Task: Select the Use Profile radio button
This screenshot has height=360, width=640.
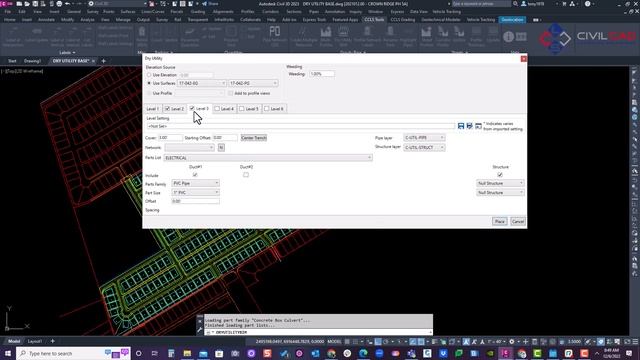Action: coord(149,93)
